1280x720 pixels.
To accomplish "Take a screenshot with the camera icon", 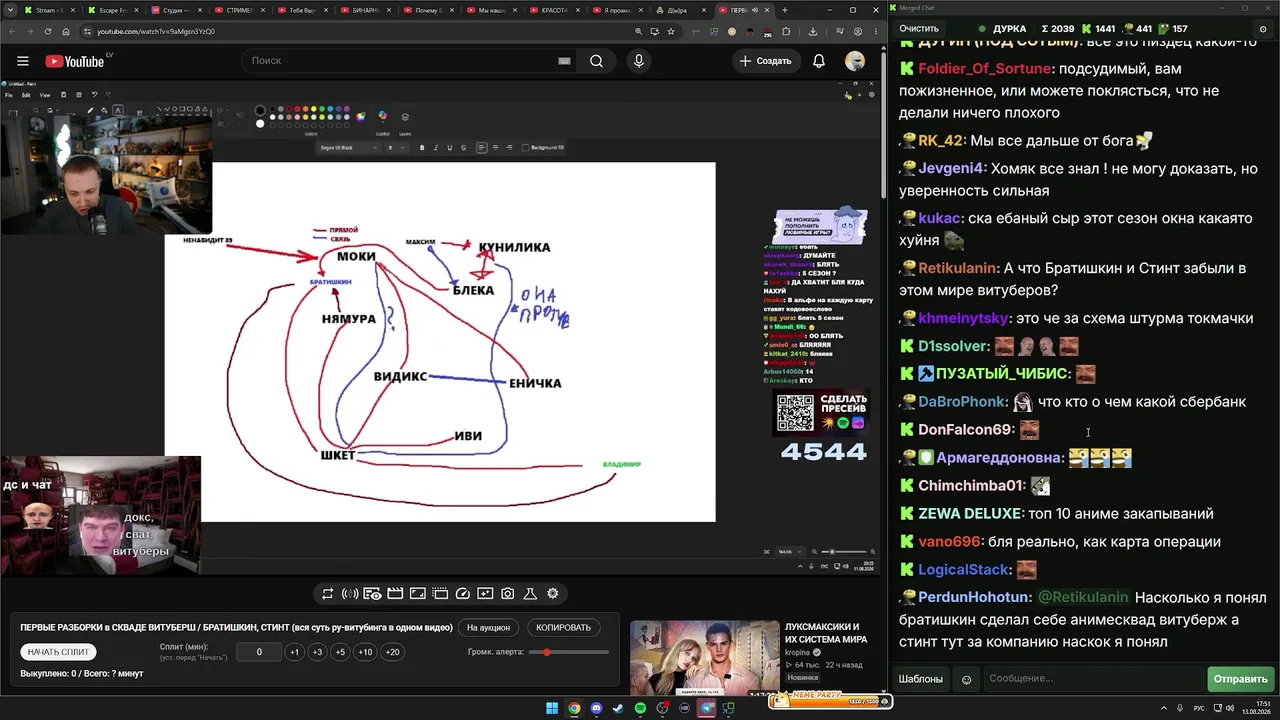I will click(x=508, y=594).
